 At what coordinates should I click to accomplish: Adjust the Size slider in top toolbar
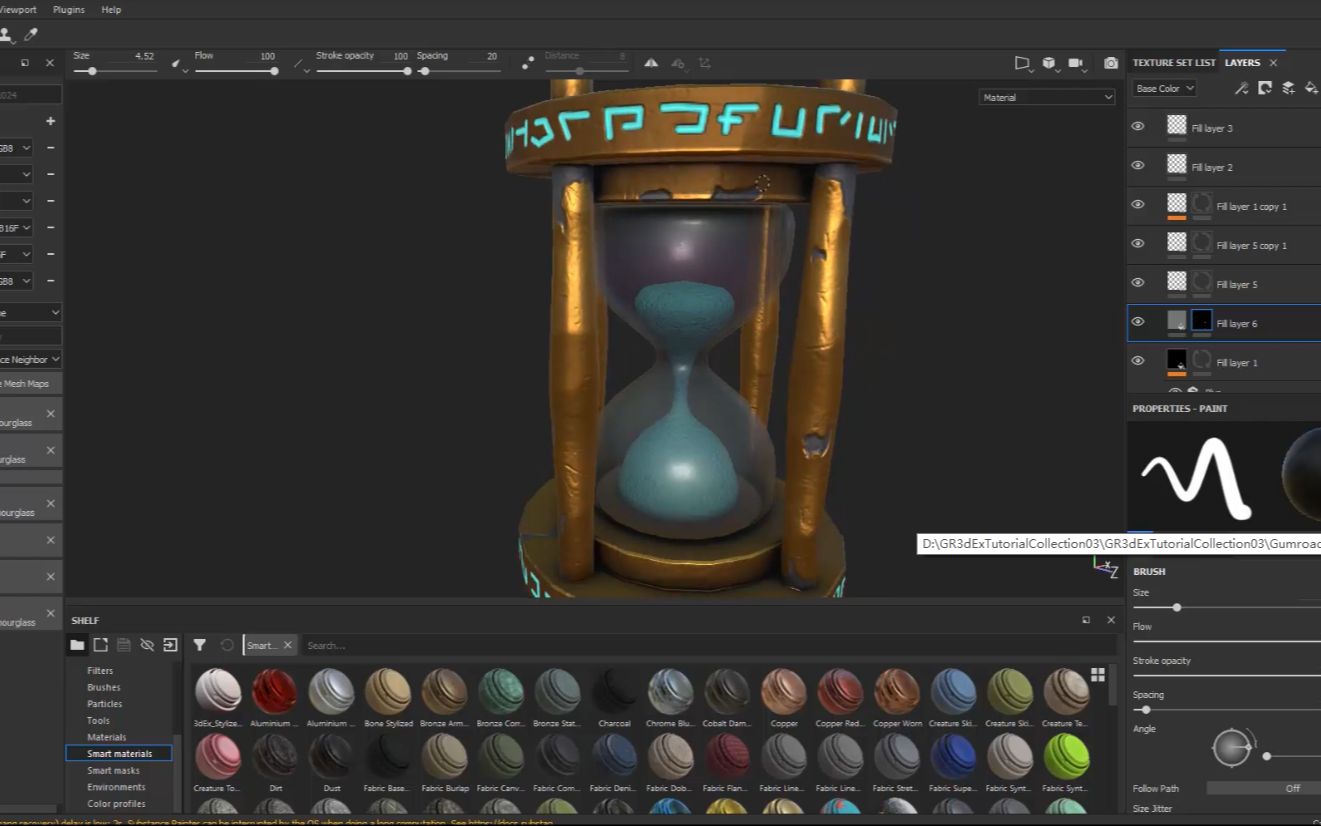click(113, 71)
